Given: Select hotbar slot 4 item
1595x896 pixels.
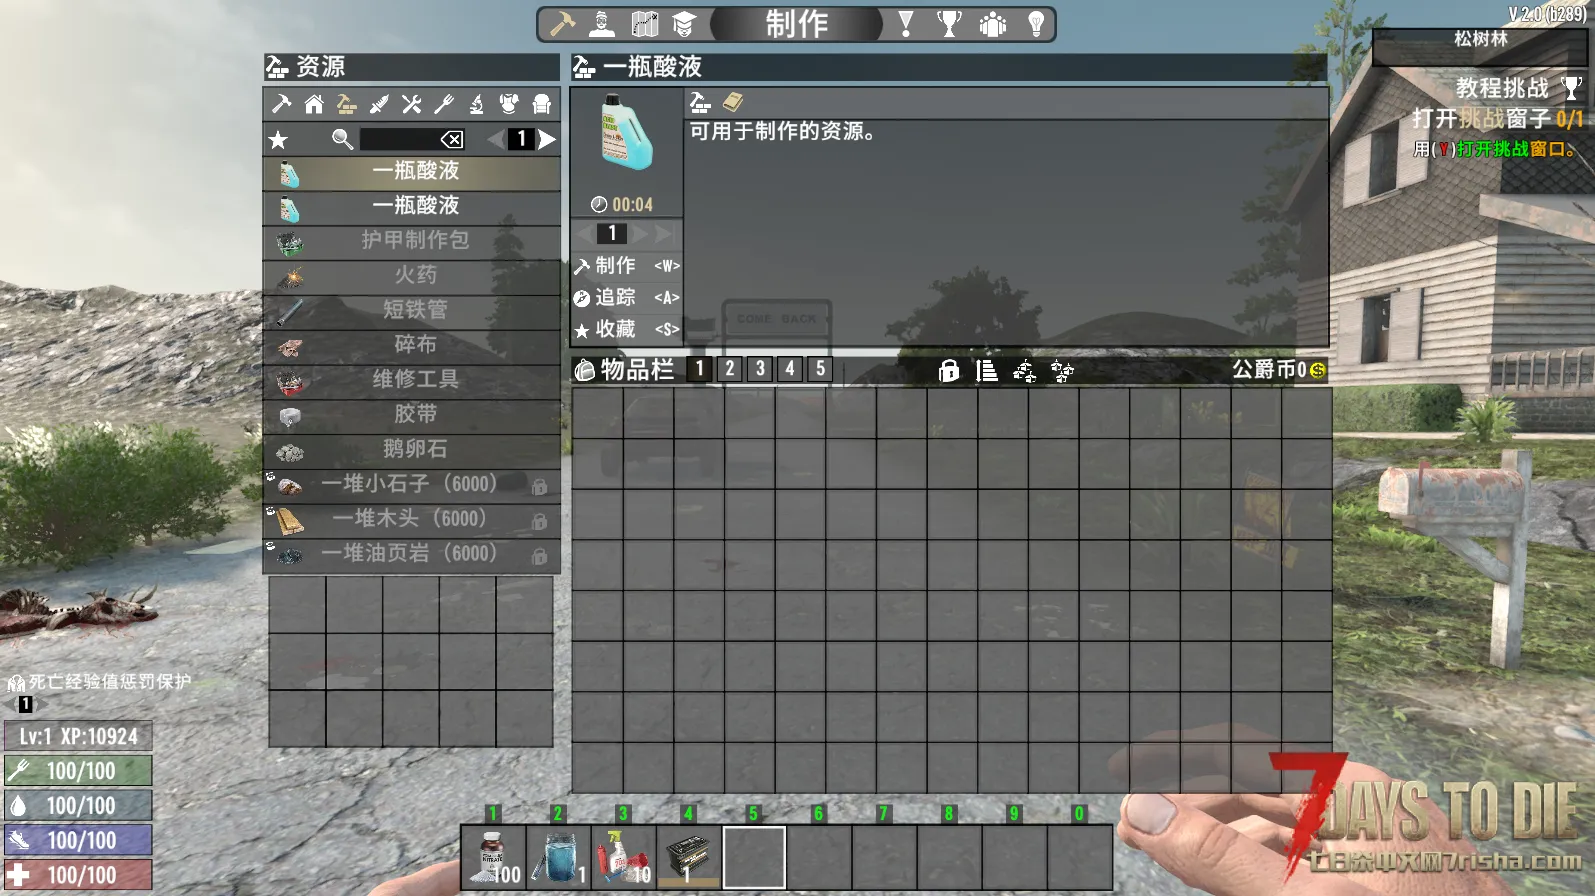Looking at the screenshot, I should coord(688,857).
